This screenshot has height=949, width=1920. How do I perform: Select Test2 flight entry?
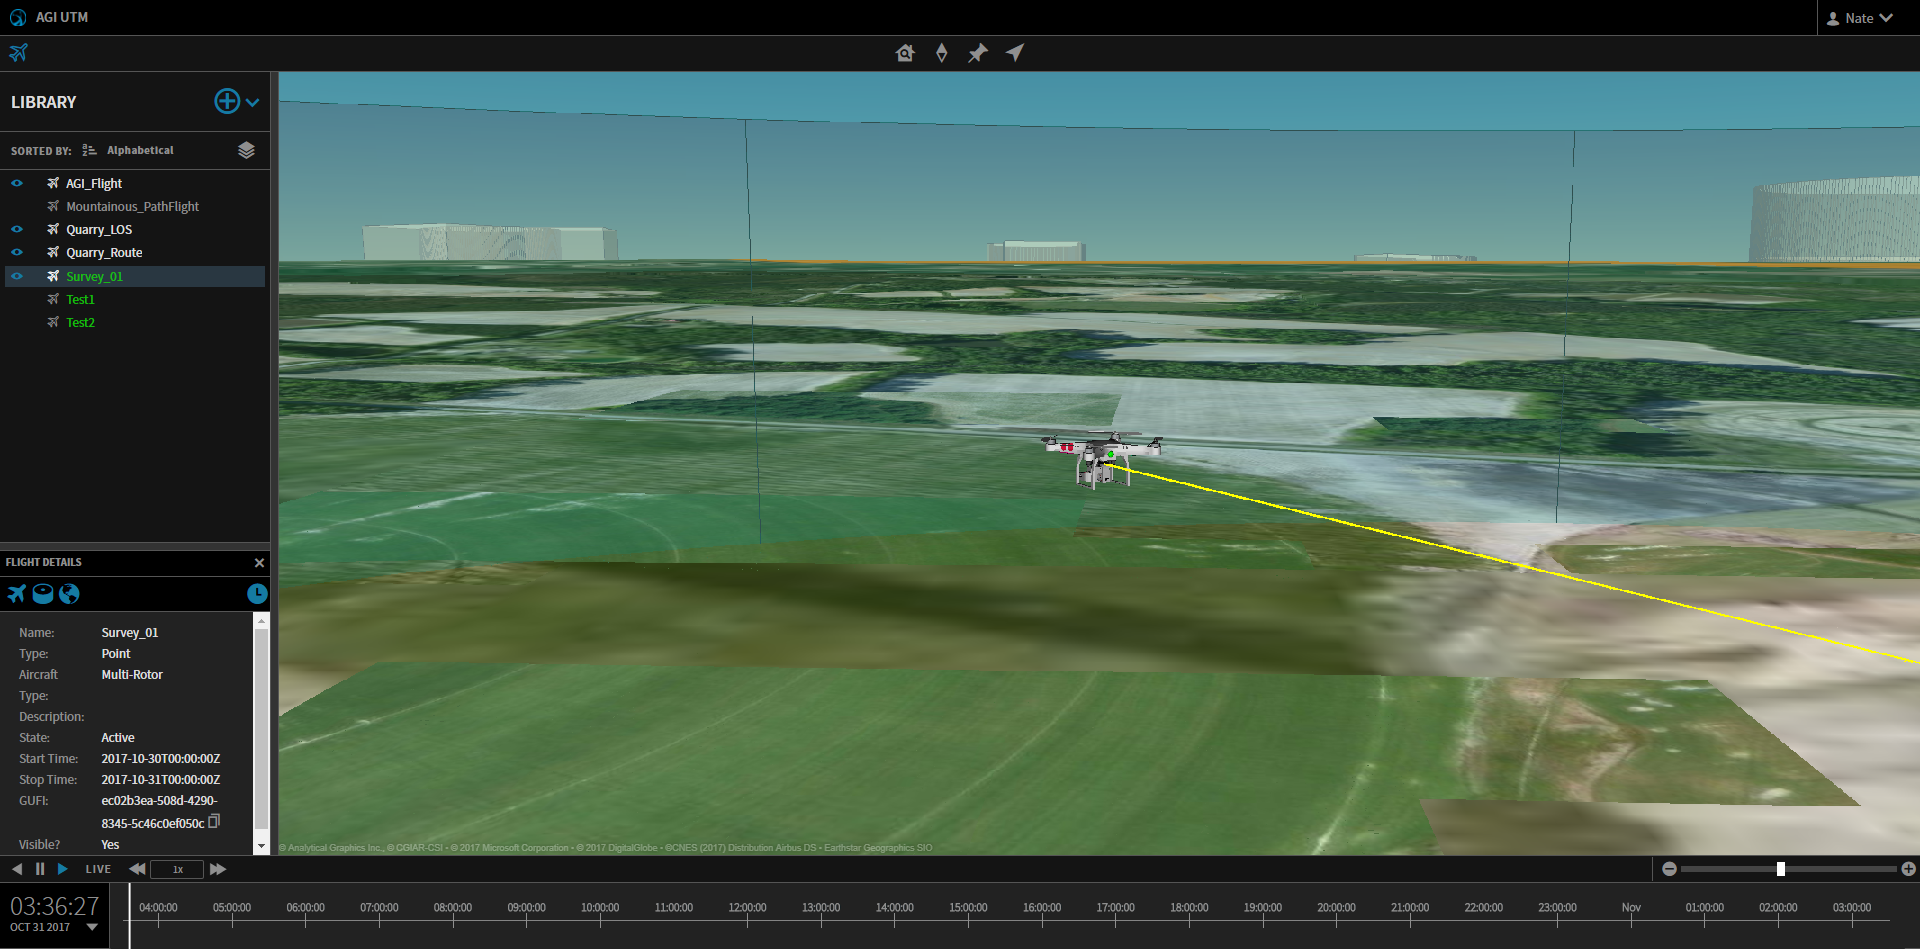(x=80, y=322)
